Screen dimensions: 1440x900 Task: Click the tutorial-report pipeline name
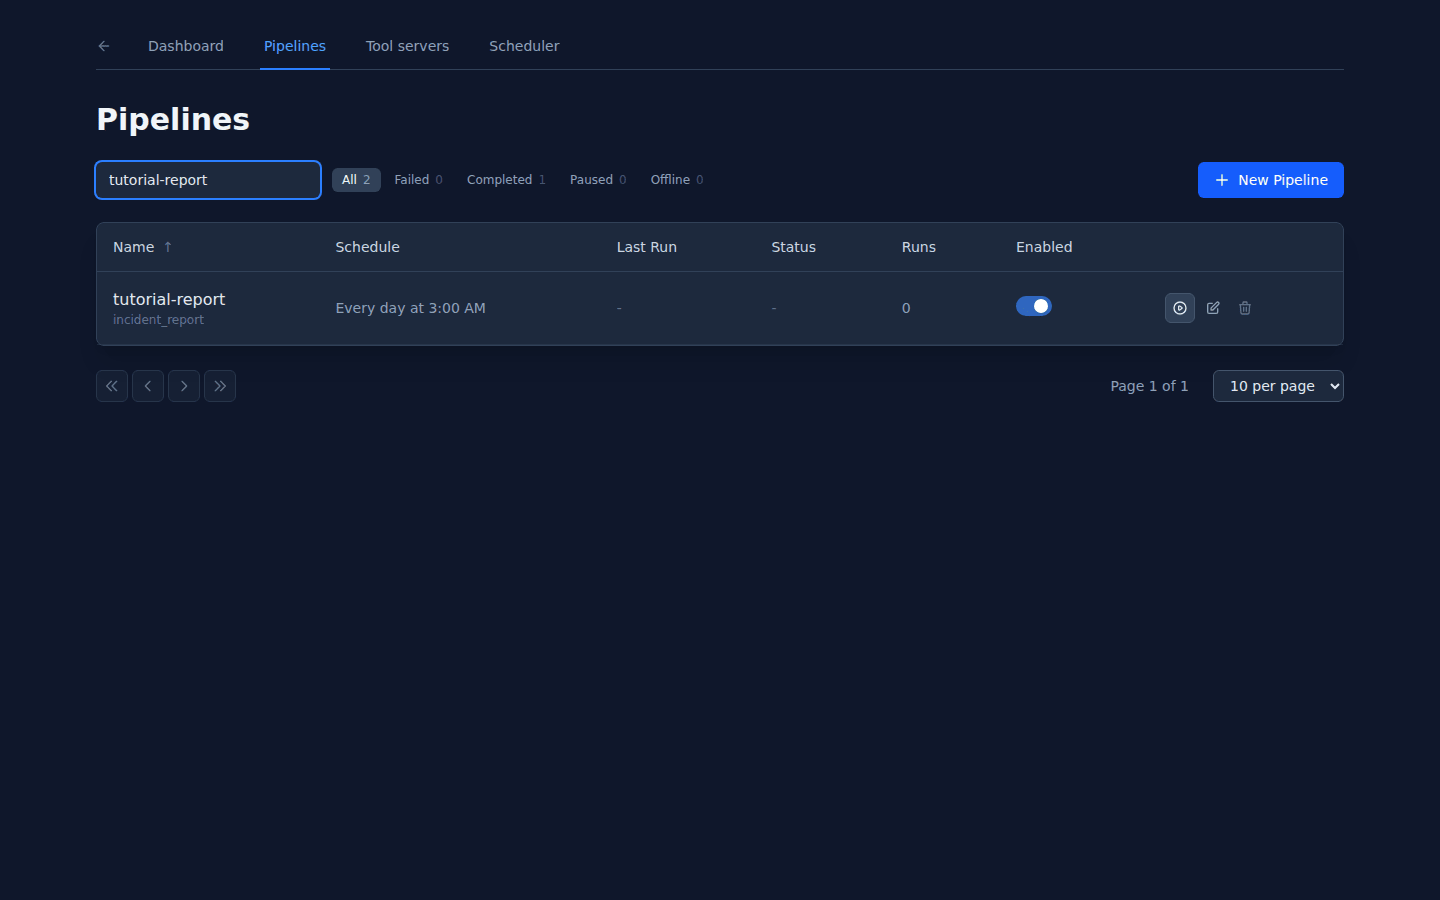tap(169, 299)
